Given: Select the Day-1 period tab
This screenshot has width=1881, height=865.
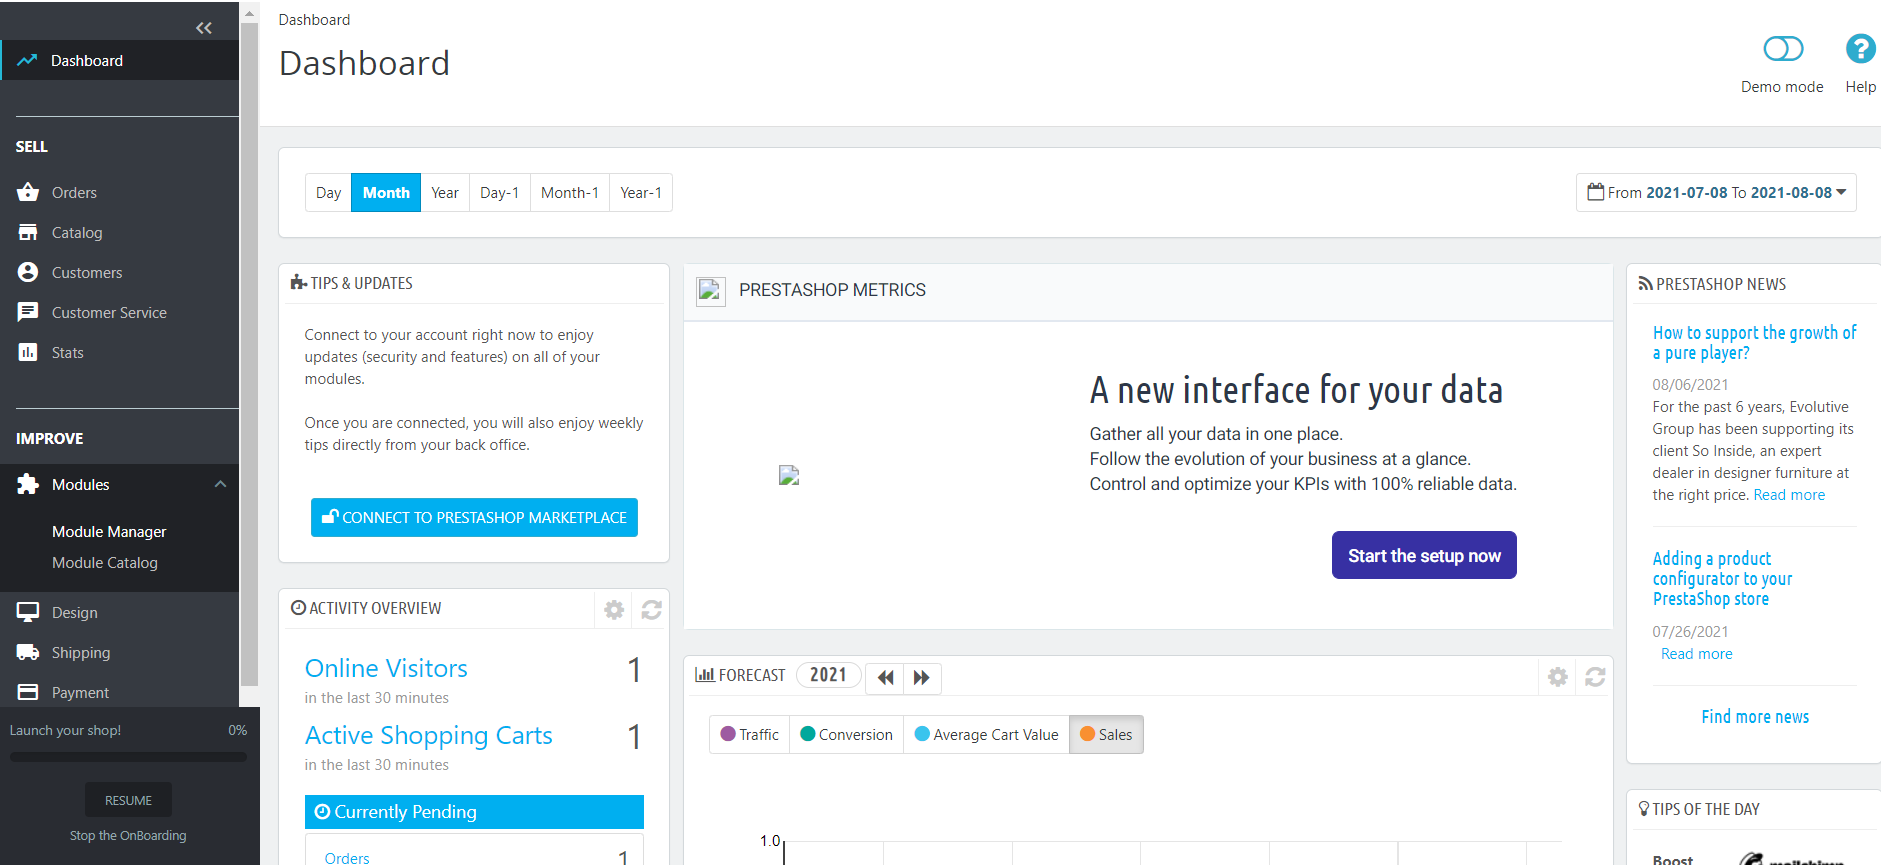Looking at the screenshot, I should click(x=499, y=193).
